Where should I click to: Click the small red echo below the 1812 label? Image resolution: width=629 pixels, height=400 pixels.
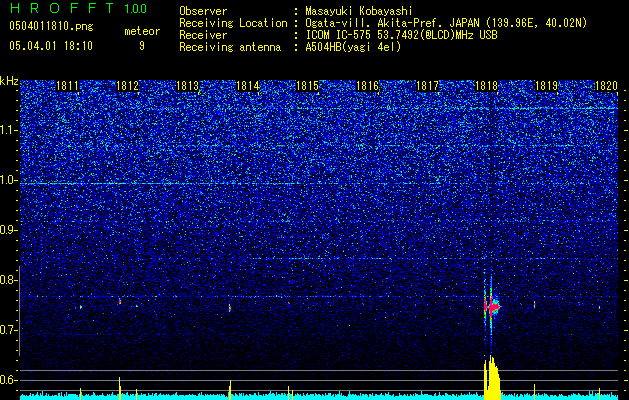point(120,301)
